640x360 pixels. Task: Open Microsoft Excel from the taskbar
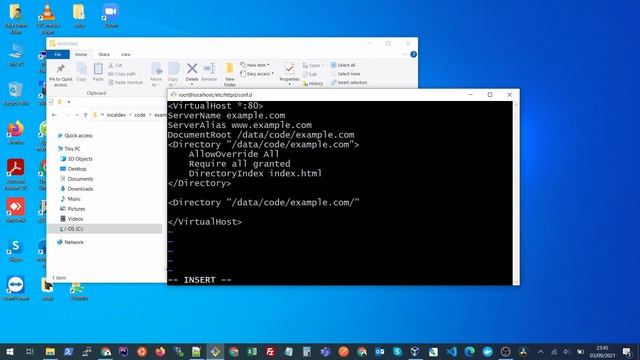coord(252,351)
